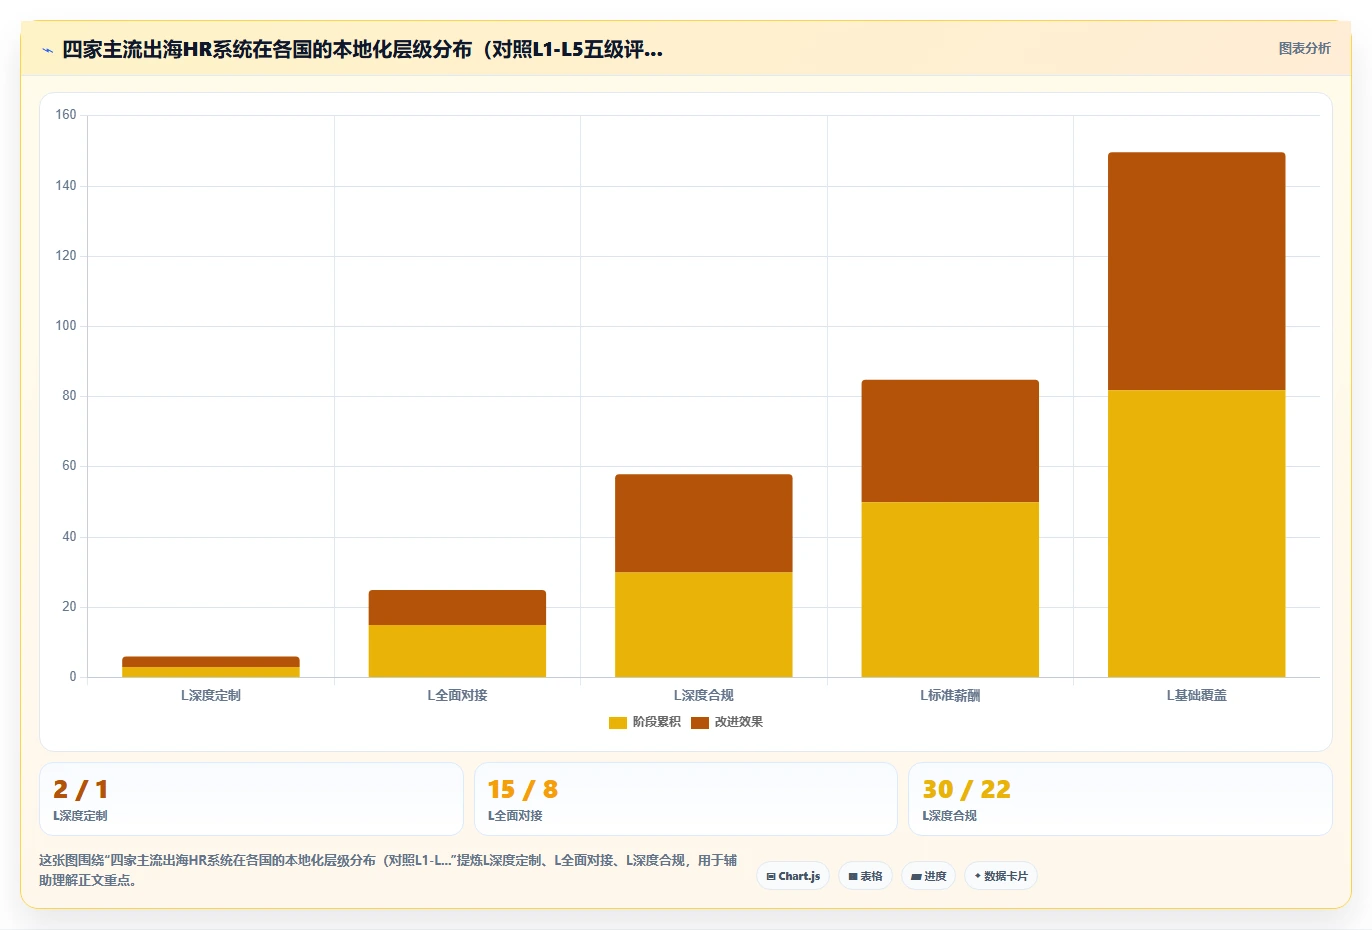Open the 15 / 8 L全面对接 stat card

click(x=685, y=799)
